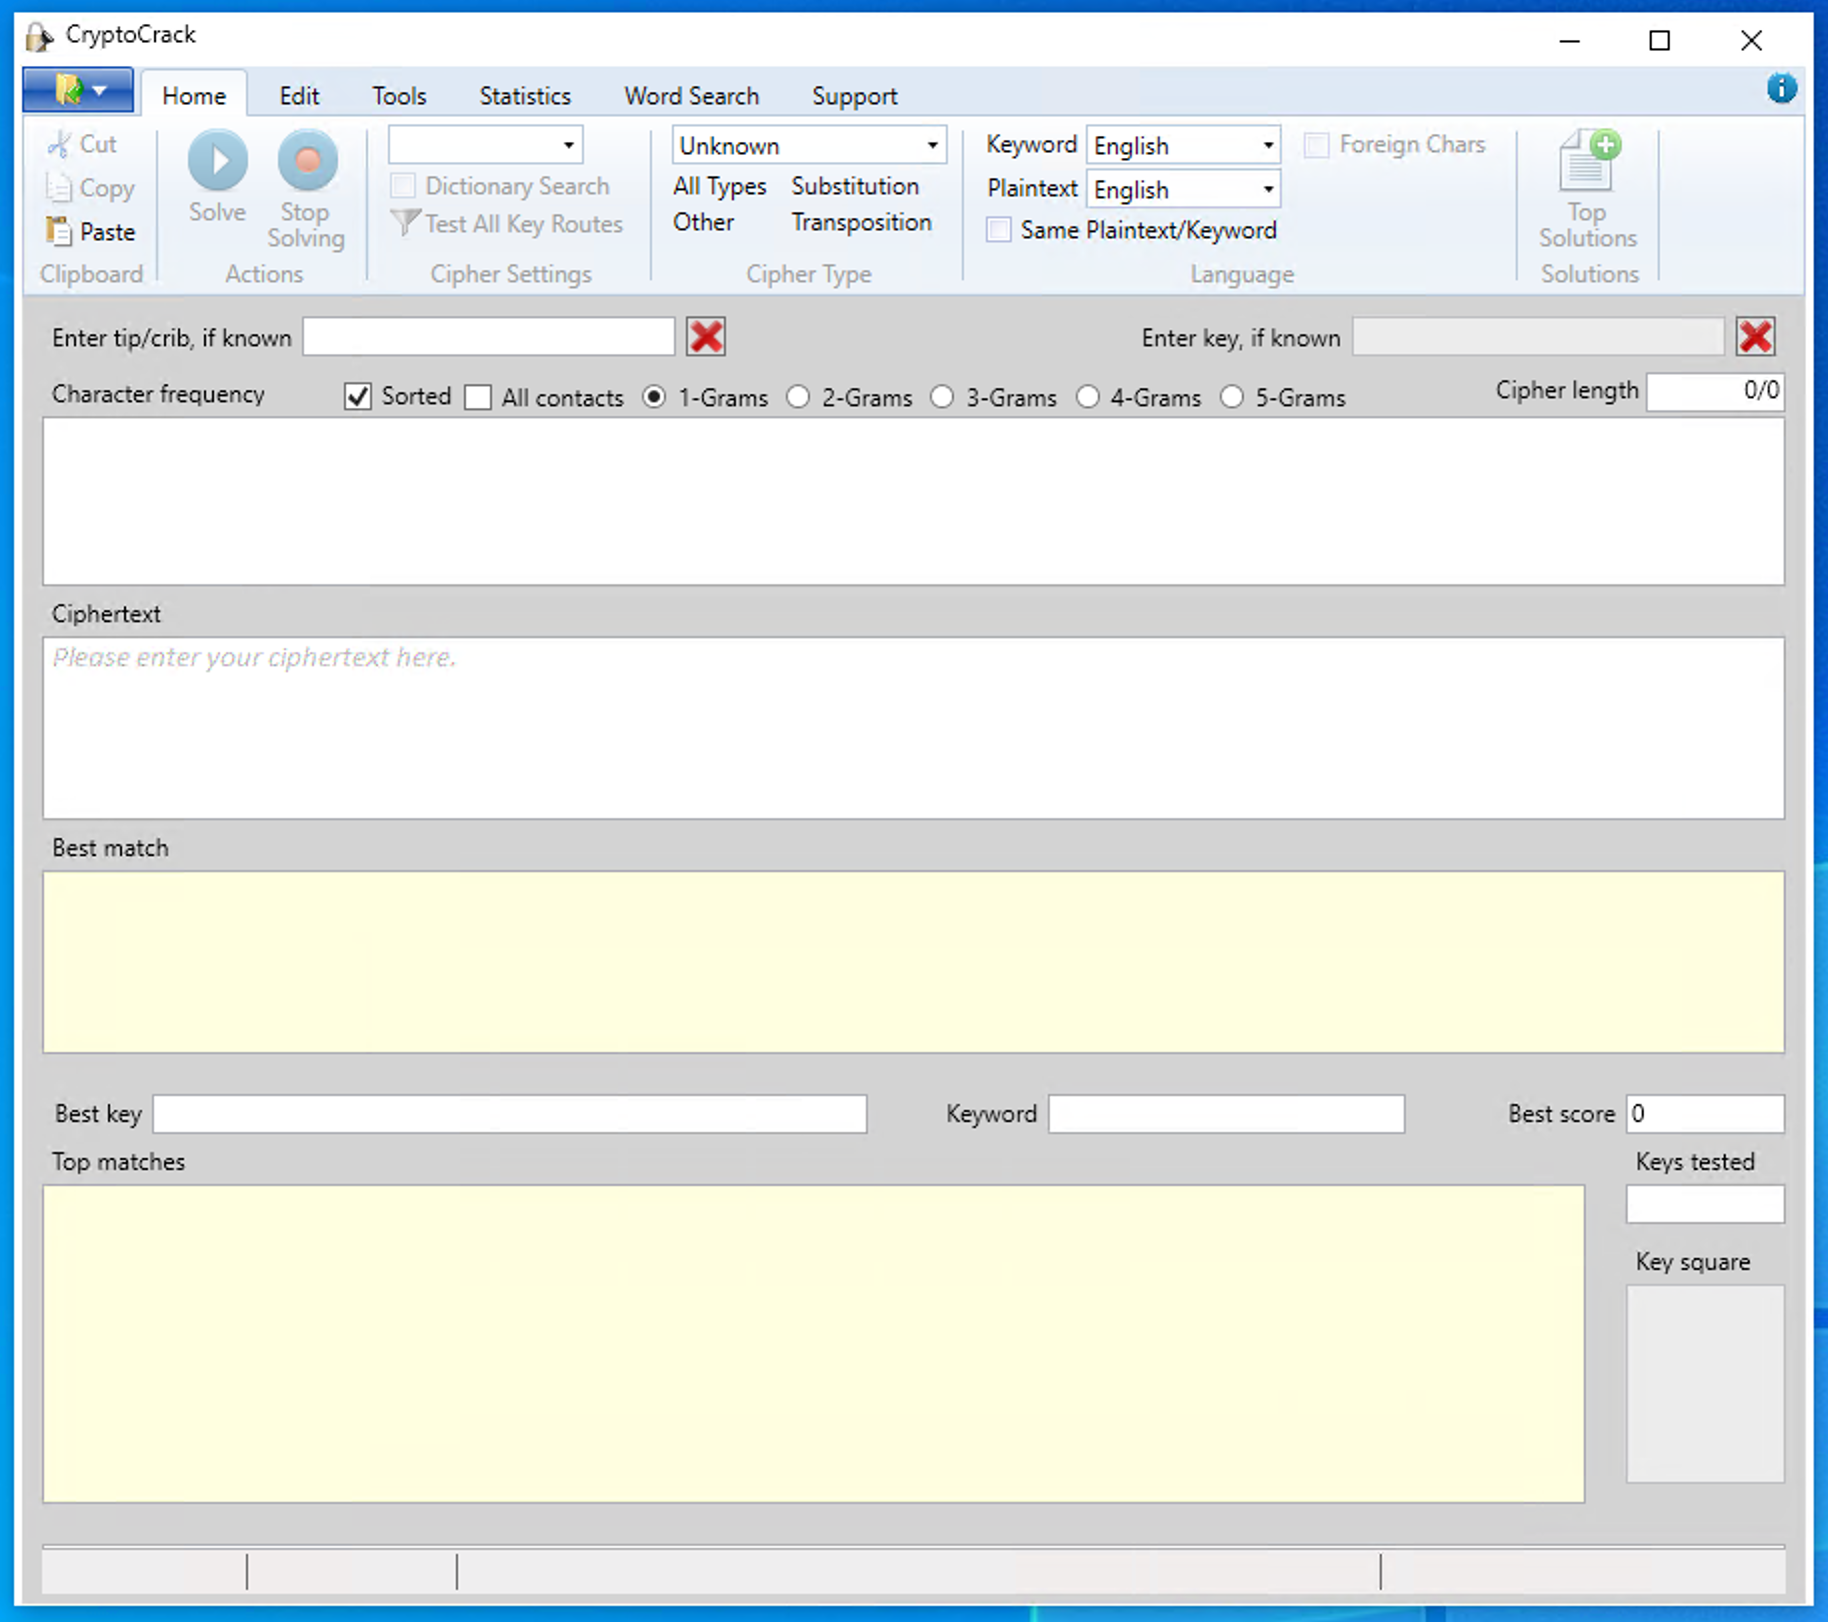The width and height of the screenshot is (1828, 1622).
Task: Click the Stop Solving record icon
Action: 307,160
